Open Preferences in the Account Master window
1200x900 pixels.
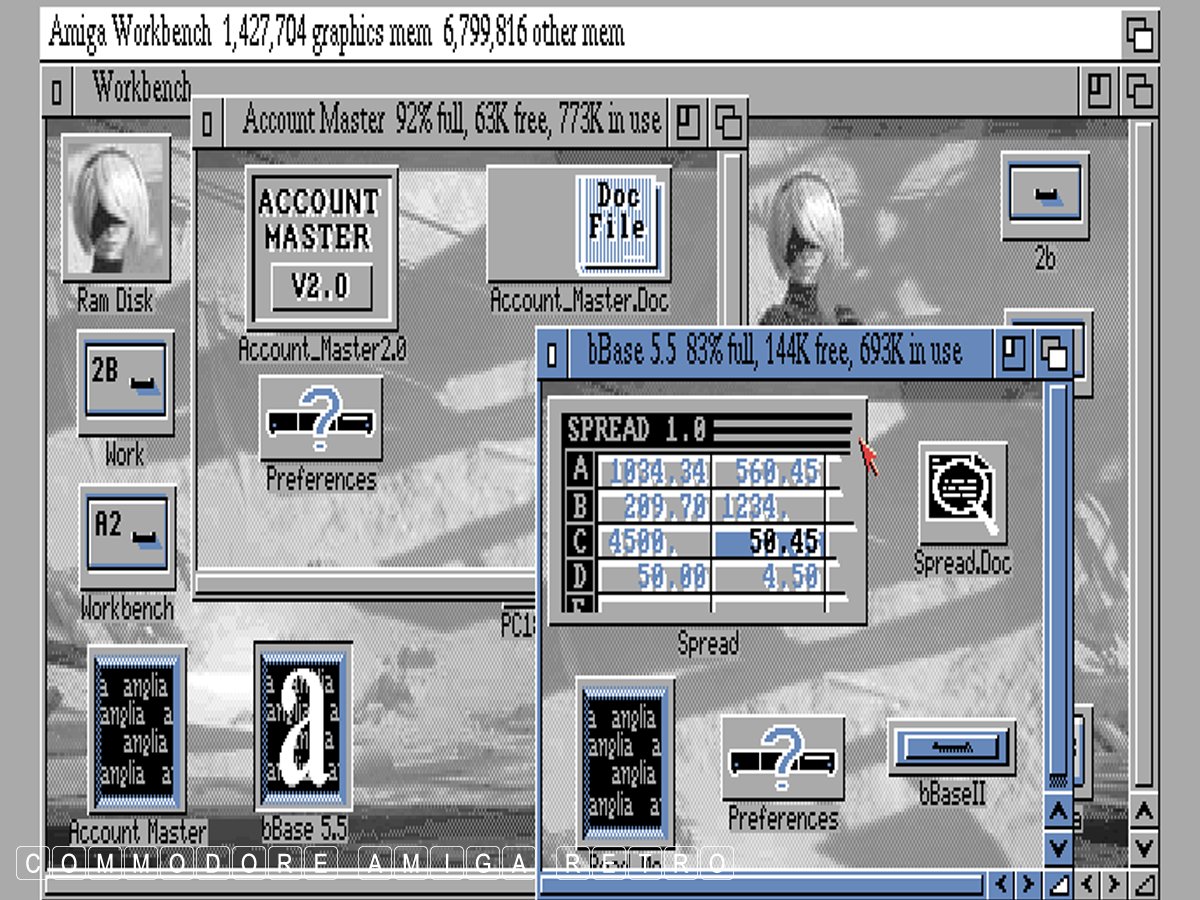pos(320,418)
